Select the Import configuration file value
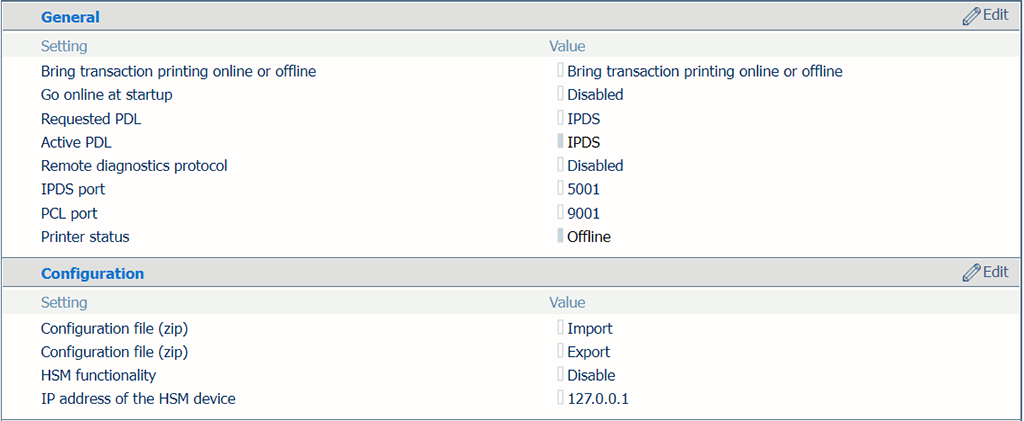The image size is (1024, 421). (x=590, y=328)
